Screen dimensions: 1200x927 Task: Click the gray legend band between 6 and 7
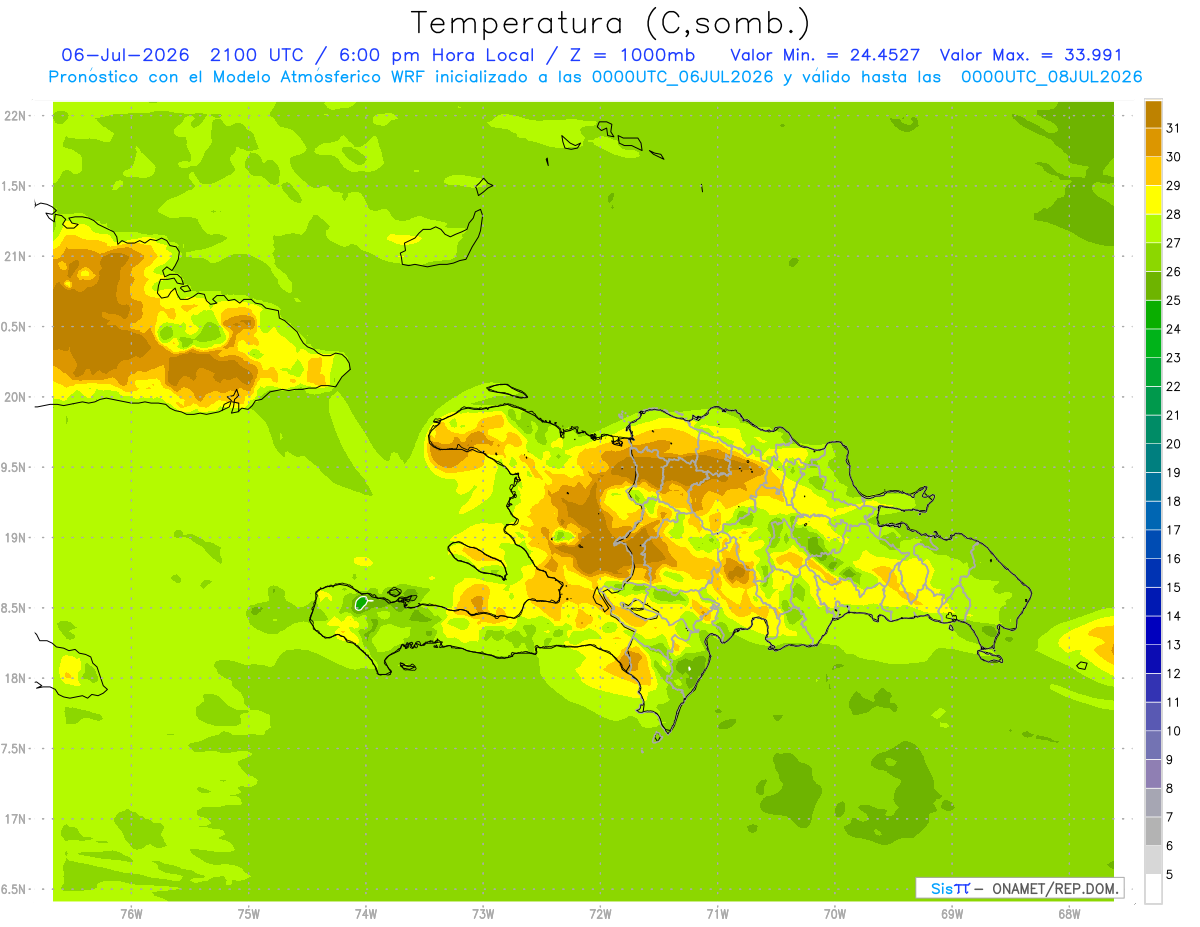pyautogui.click(x=1153, y=831)
